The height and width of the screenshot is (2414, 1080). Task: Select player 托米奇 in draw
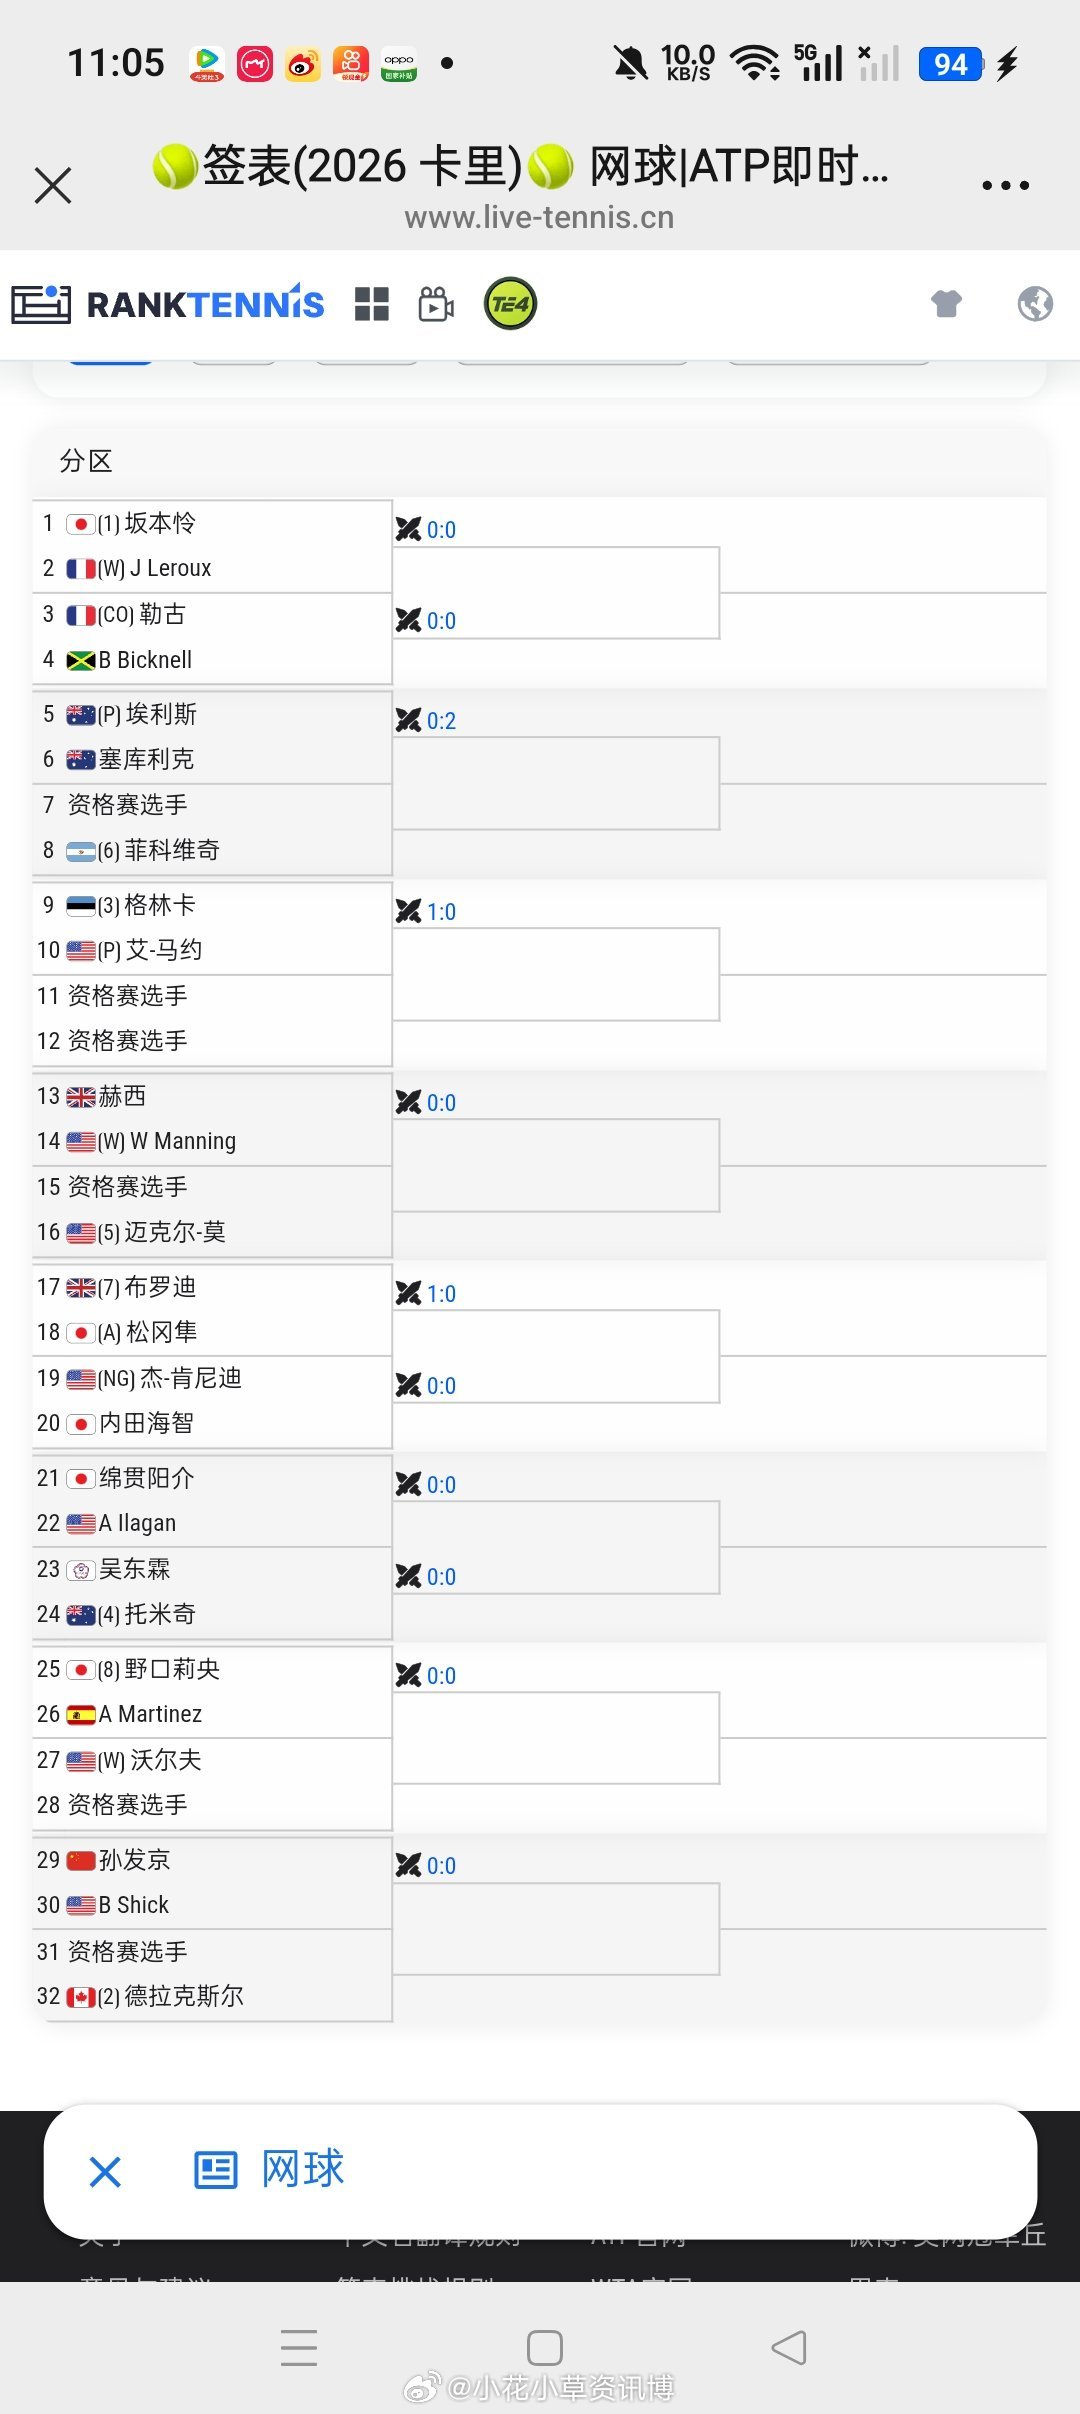(x=160, y=1614)
